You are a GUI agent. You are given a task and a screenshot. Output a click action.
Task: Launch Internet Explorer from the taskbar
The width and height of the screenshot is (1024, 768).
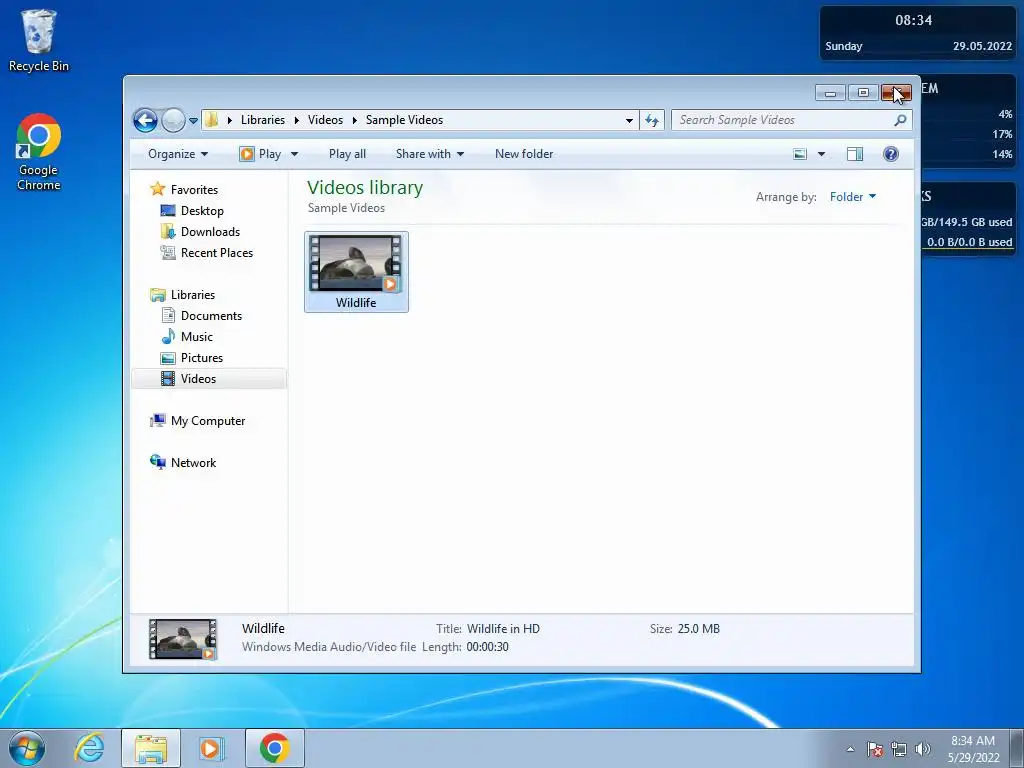[89, 748]
